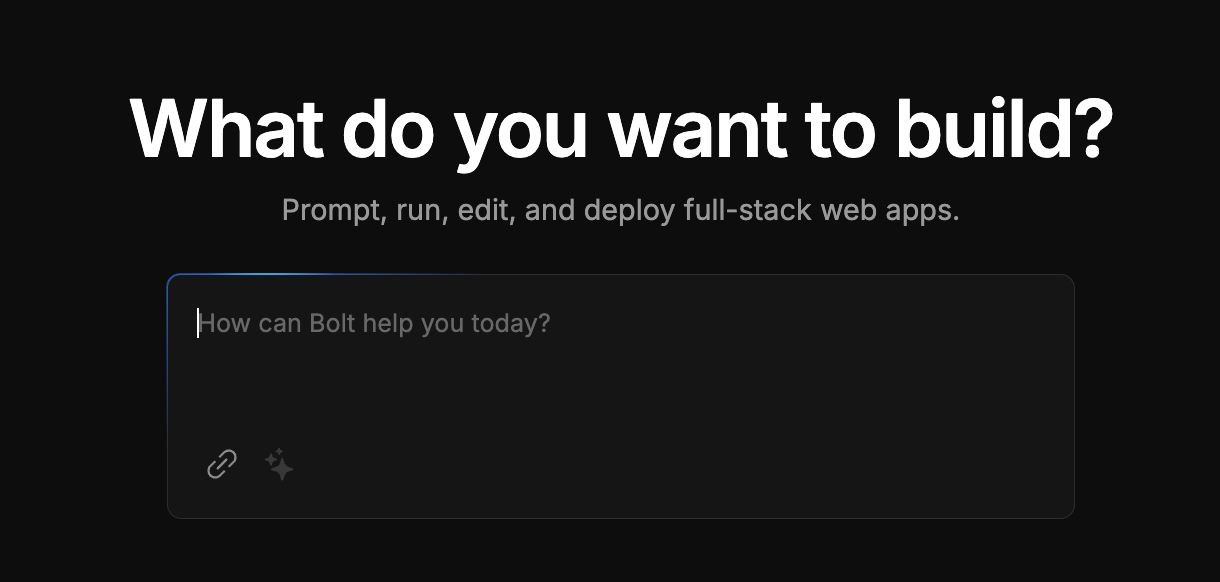Click "full-stack web apps" in the subtitle
This screenshot has height=582, width=1220.
(822, 211)
